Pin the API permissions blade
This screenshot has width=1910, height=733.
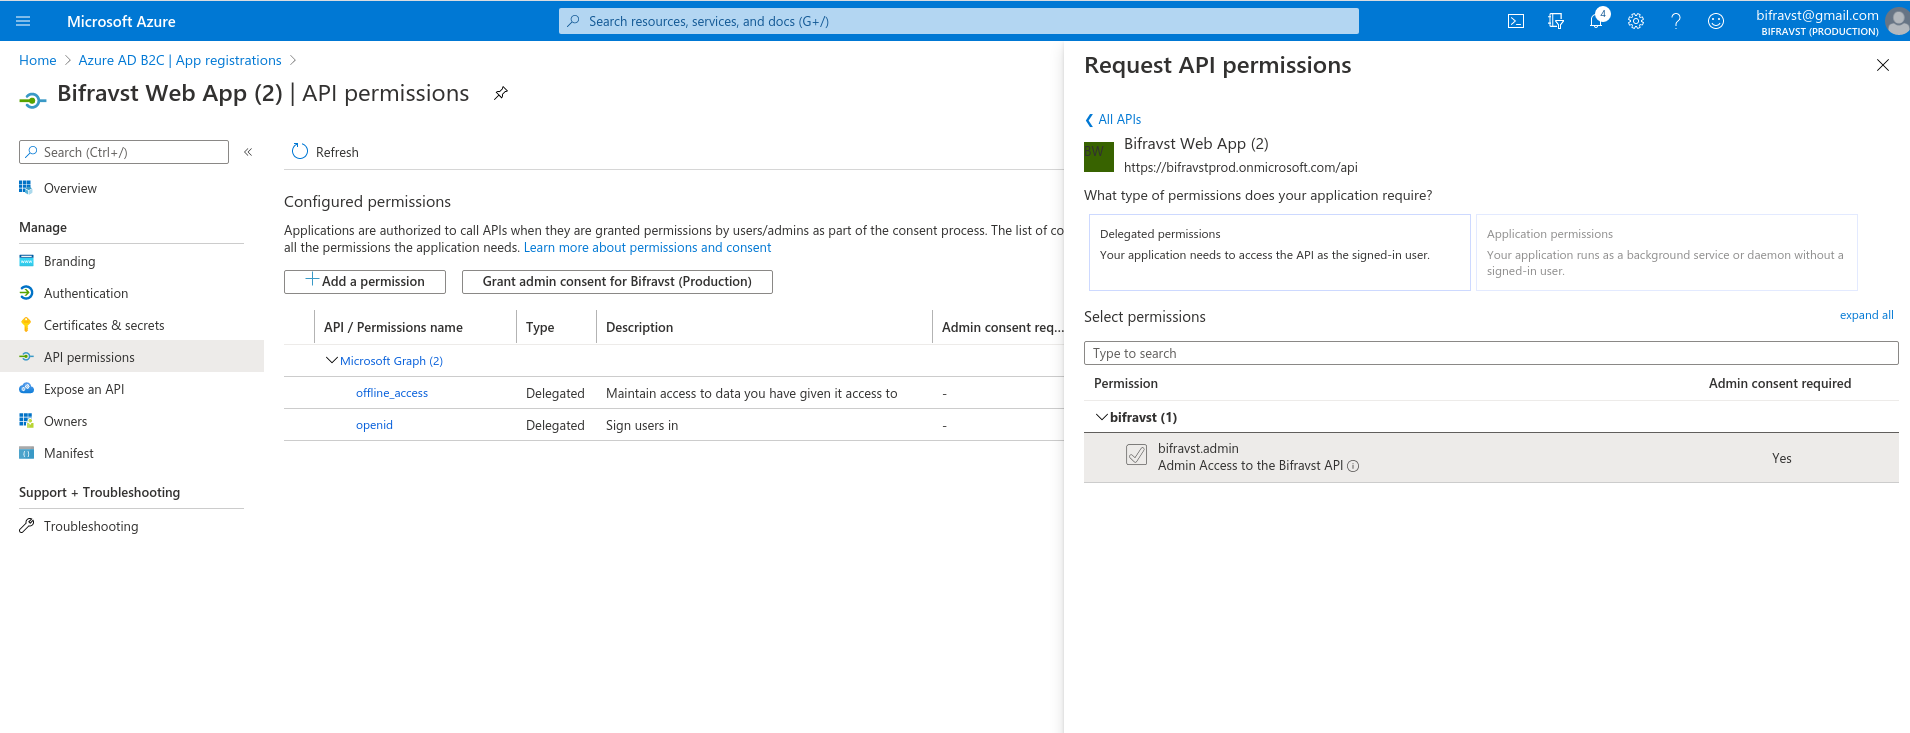(501, 93)
